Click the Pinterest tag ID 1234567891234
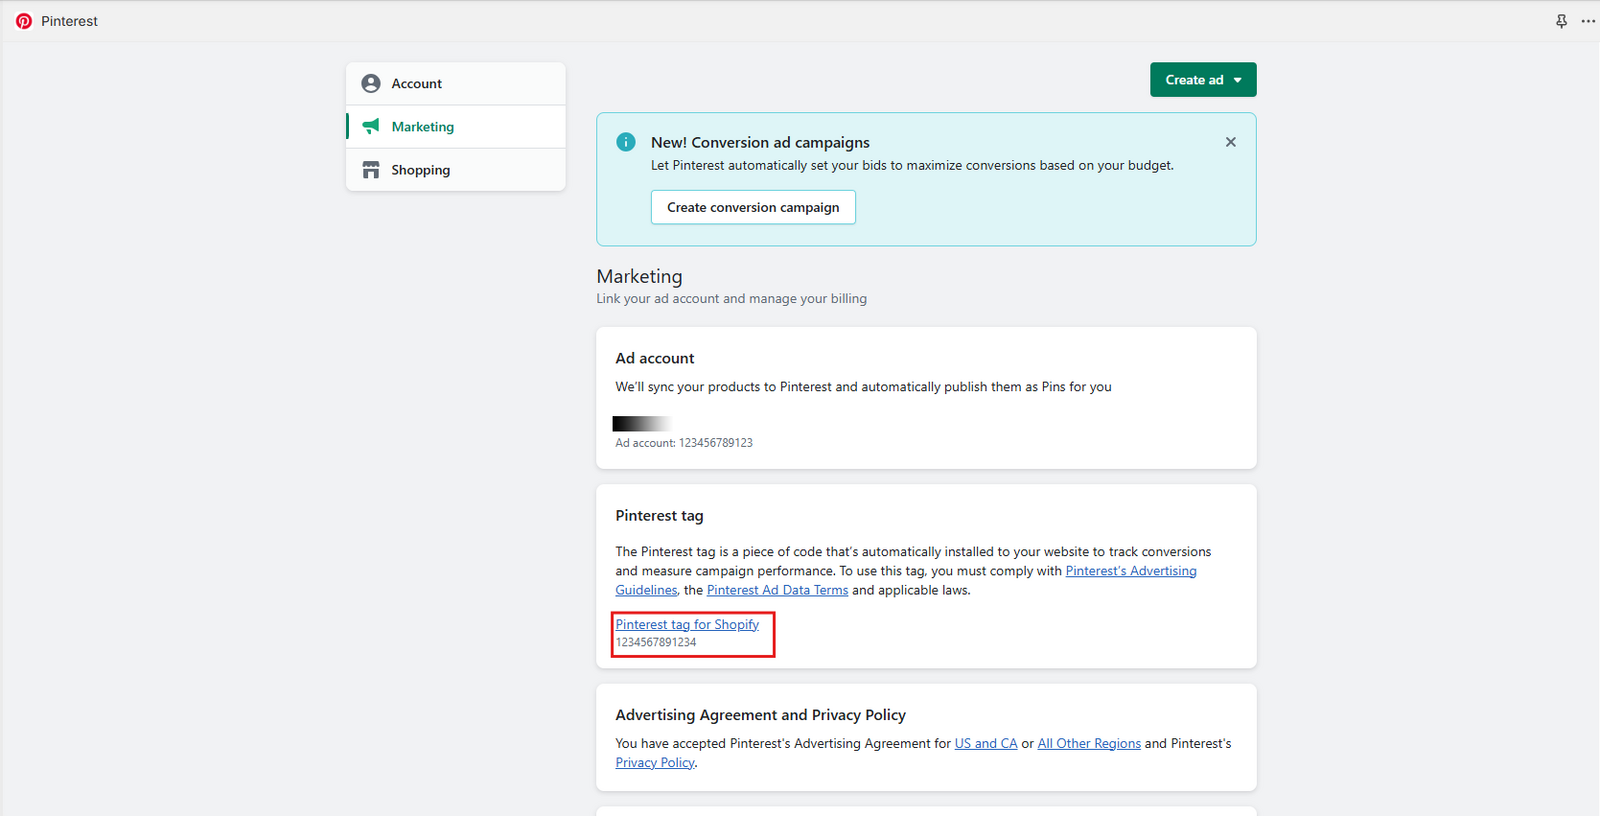Image resolution: width=1600 pixels, height=816 pixels. pyautogui.click(x=656, y=642)
